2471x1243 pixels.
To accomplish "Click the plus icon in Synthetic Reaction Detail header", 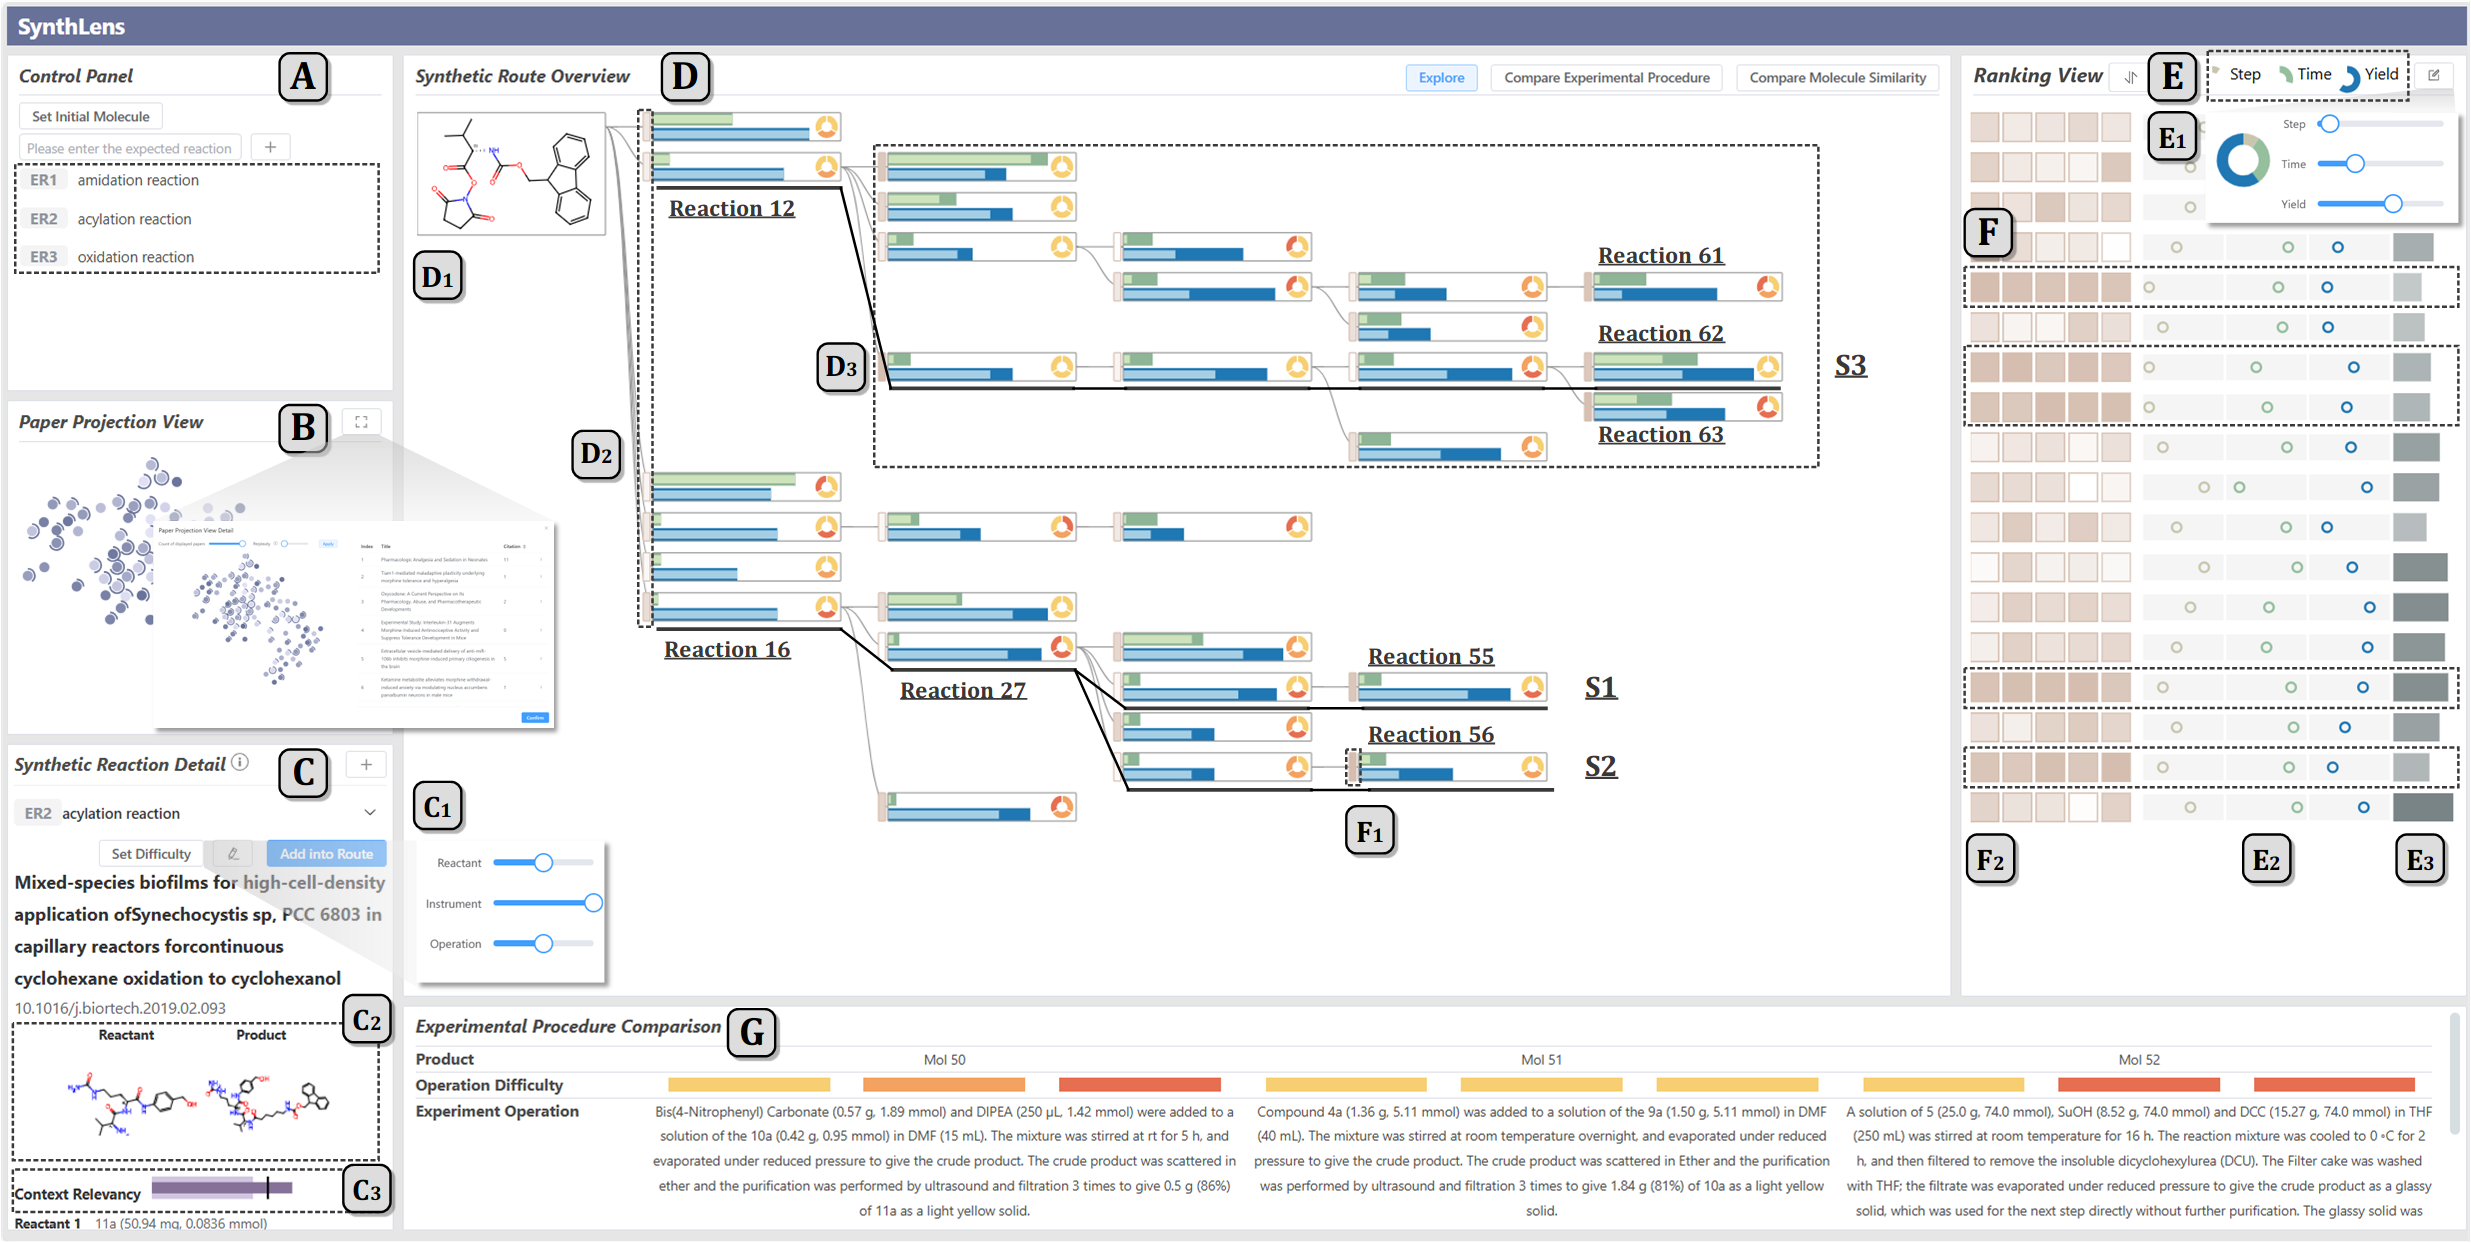I will click(366, 765).
